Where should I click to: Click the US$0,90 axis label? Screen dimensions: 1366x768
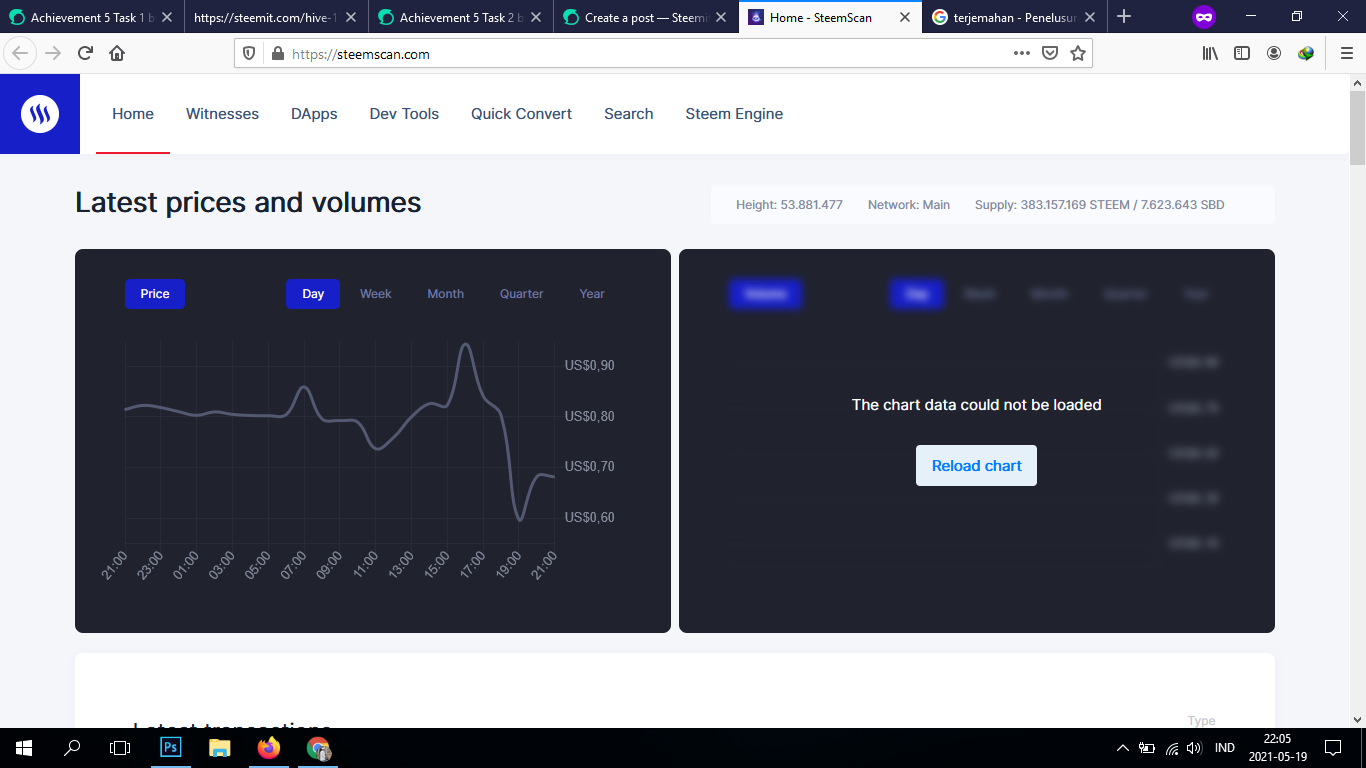tap(590, 366)
